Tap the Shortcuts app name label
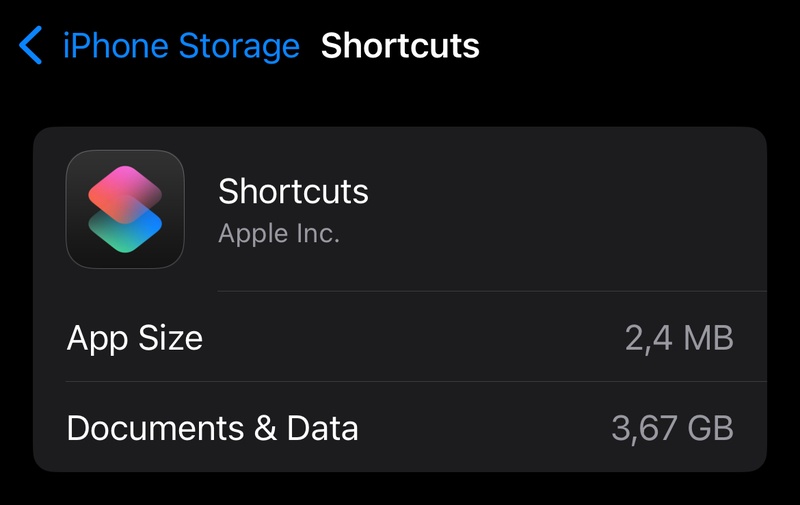This screenshot has height=505, width=800. 293,191
